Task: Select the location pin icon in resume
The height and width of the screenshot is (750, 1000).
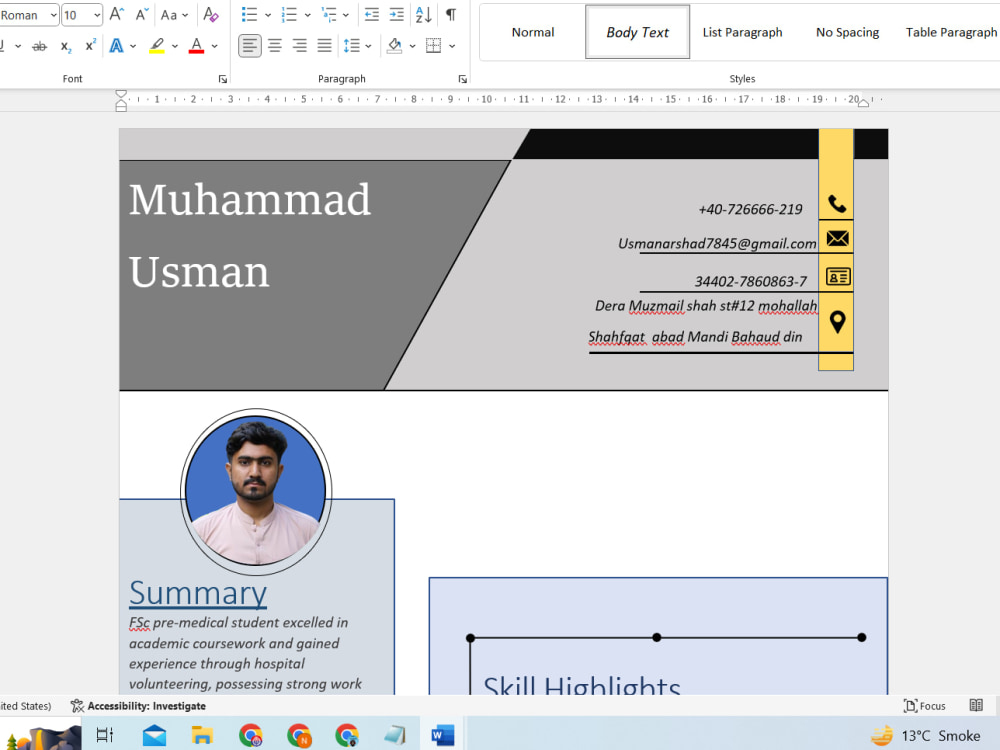Action: [x=837, y=322]
